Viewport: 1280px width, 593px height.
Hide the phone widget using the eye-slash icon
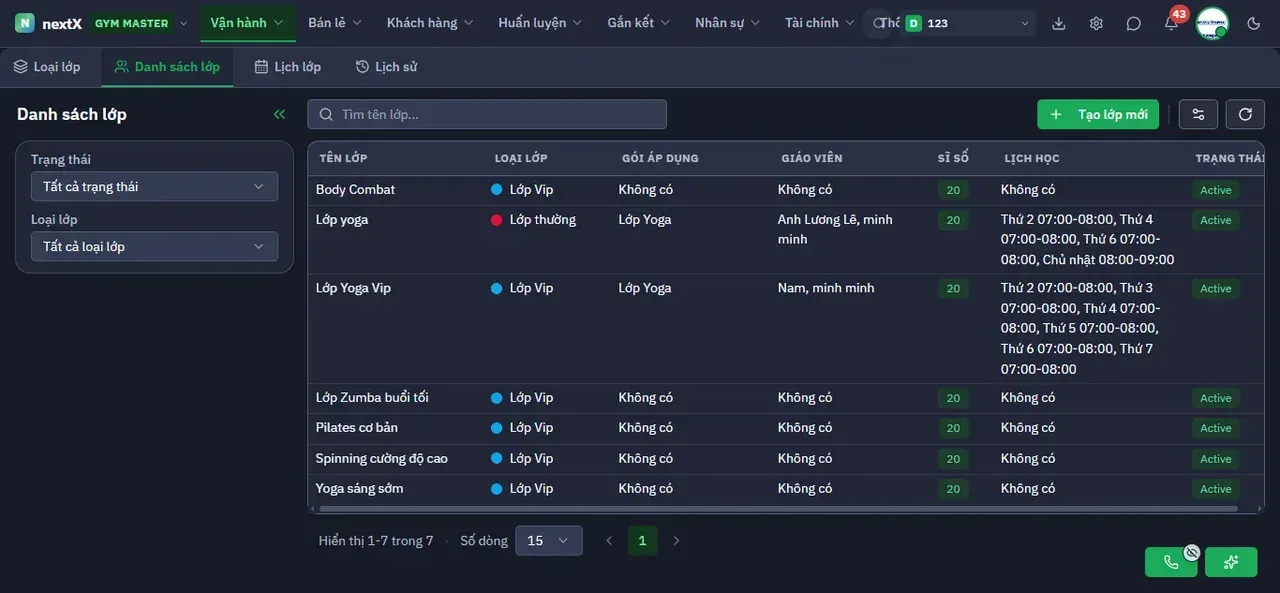(1192, 552)
